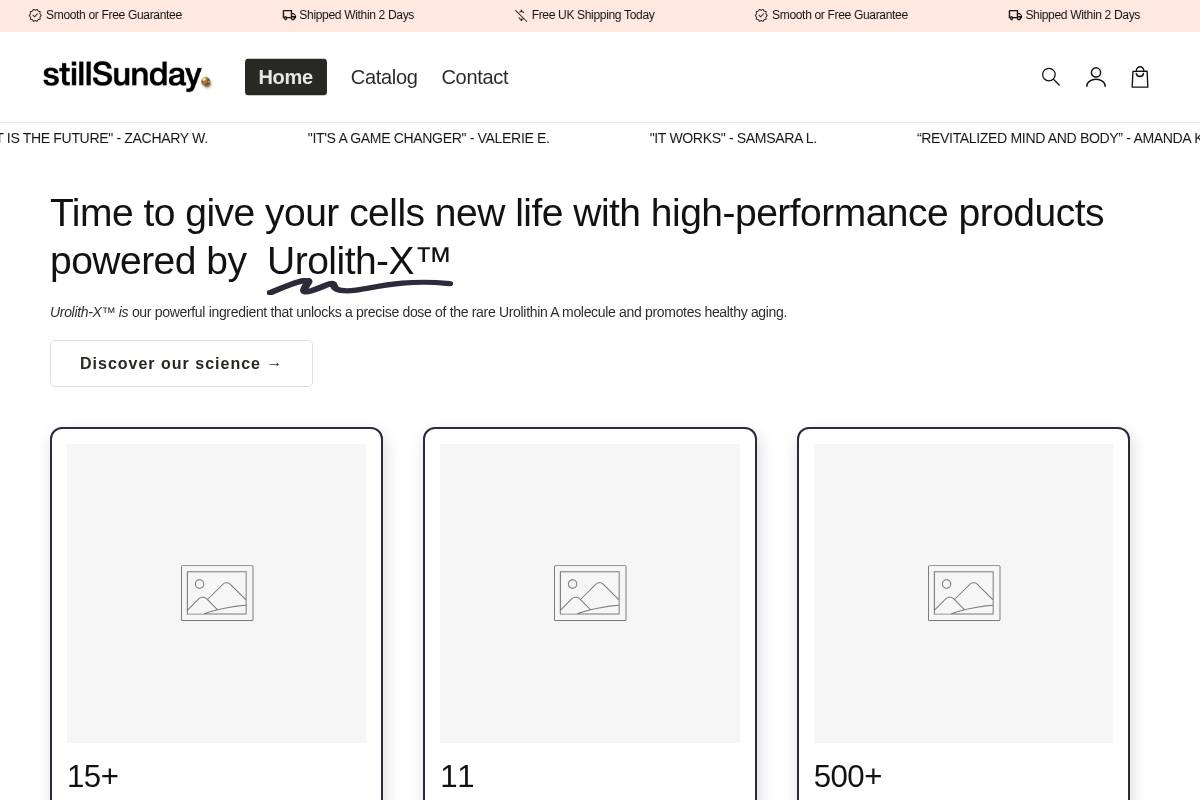Click the second Shipped Within 2 Days text on the right
1200x800 pixels.
pos(1082,15)
